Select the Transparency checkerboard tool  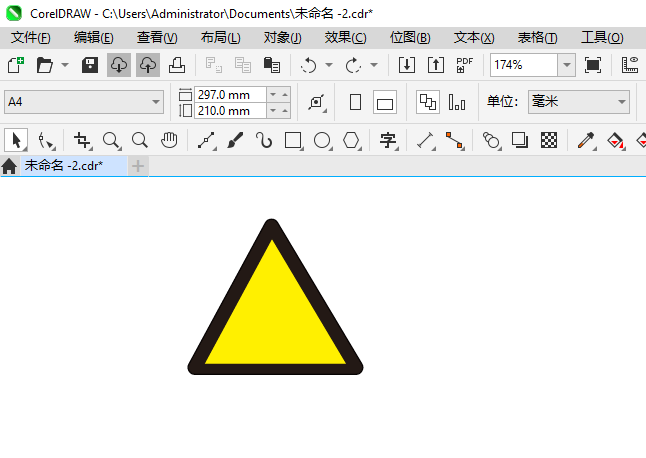tap(549, 140)
